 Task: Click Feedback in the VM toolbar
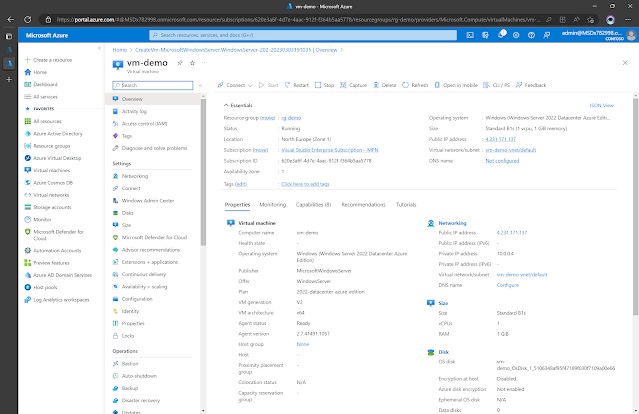531,85
